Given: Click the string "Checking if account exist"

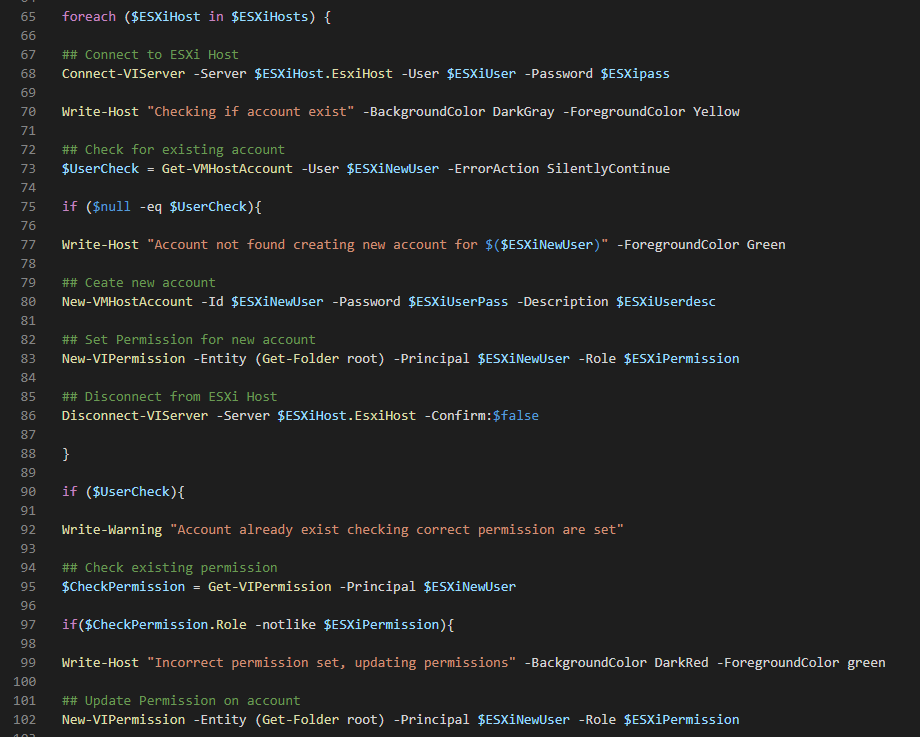Looking at the screenshot, I should click(x=251, y=111).
